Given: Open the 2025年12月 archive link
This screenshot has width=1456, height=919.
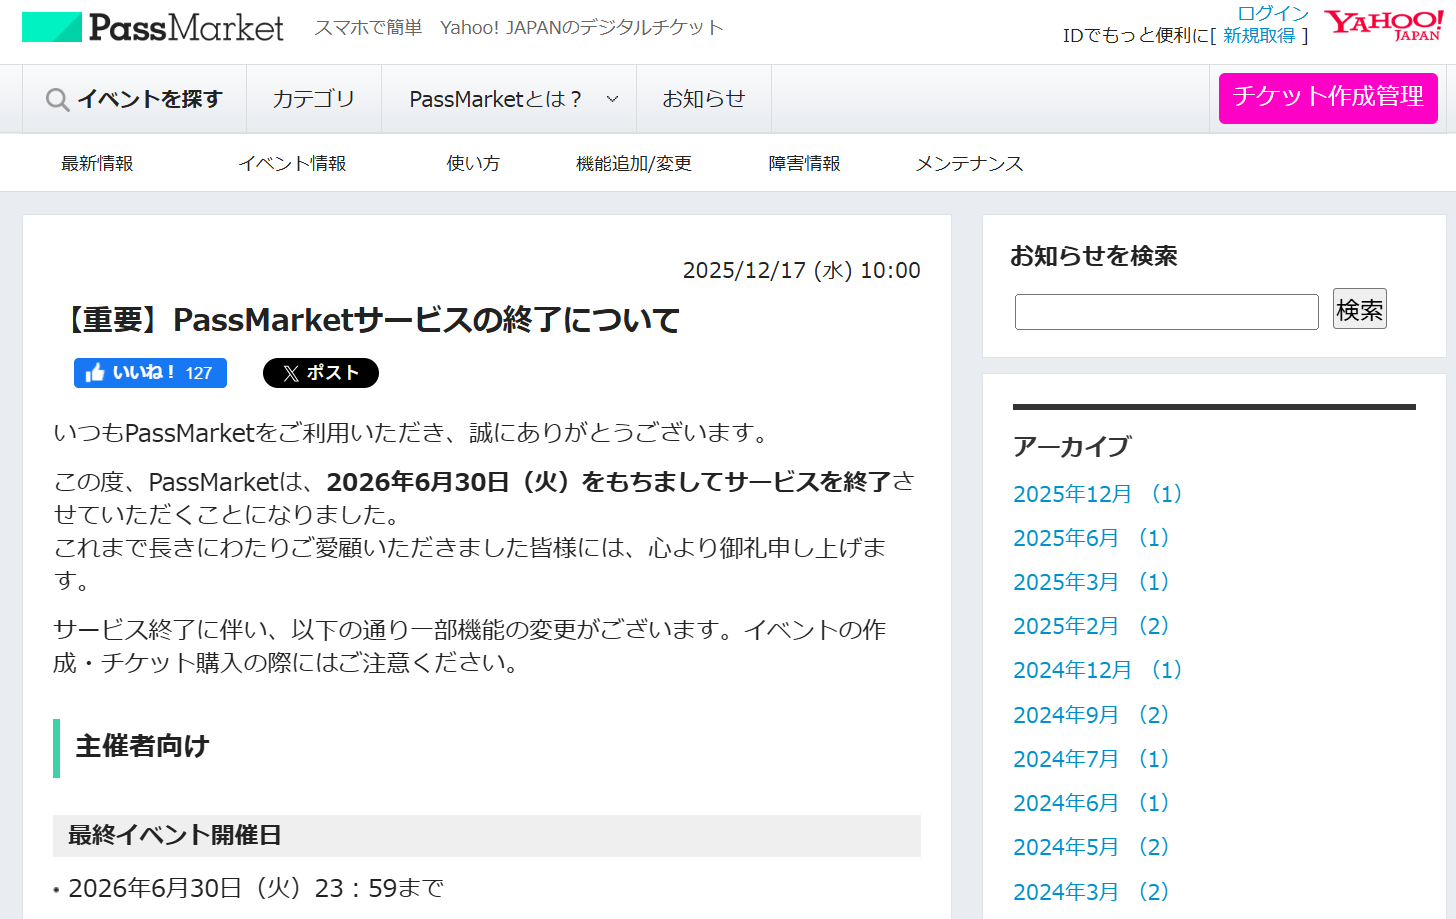Looking at the screenshot, I should pos(1097,494).
